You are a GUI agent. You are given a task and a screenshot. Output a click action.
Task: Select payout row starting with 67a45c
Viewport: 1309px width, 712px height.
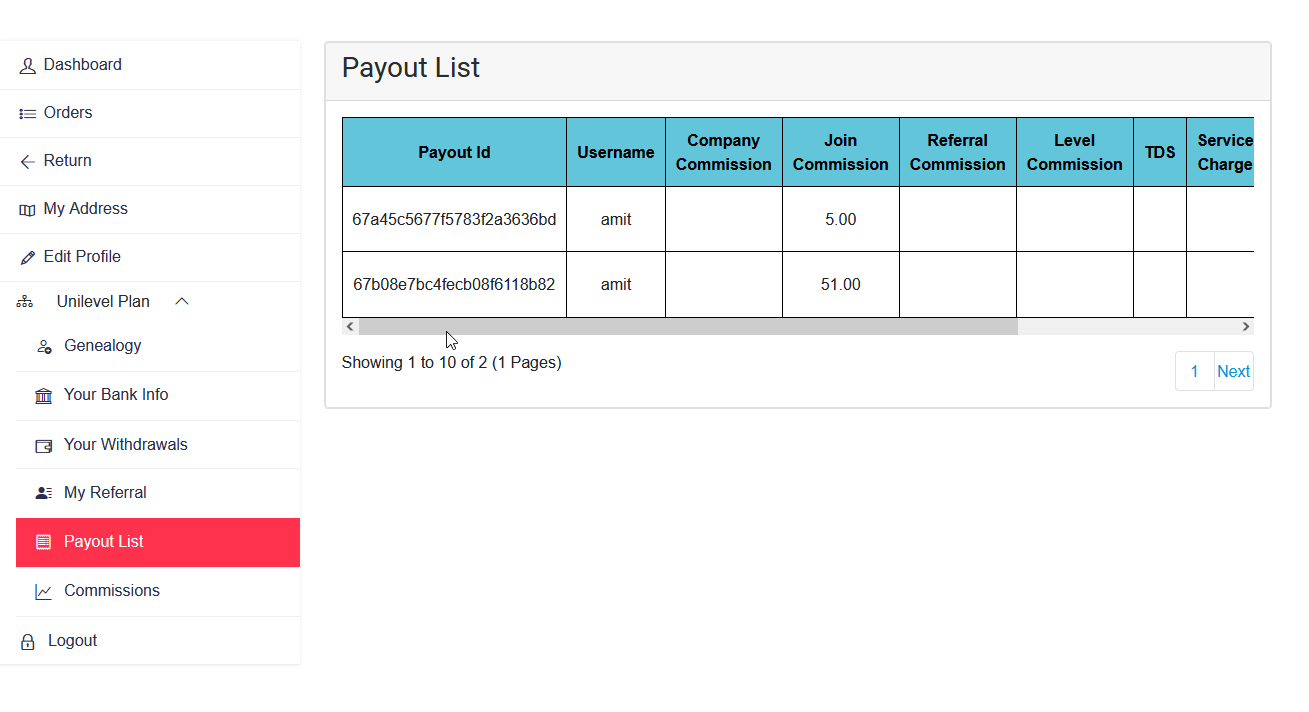pyautogui.click(x=454, y=219)
